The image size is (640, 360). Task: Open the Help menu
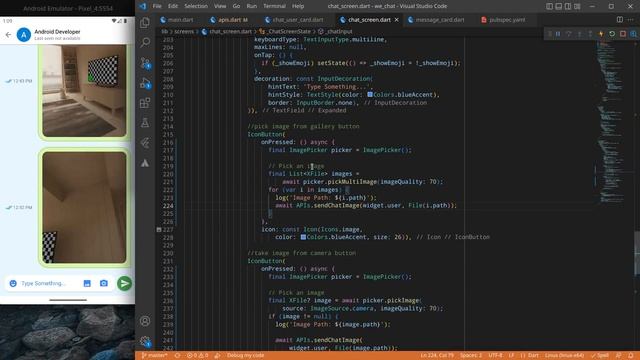(298, 6)
